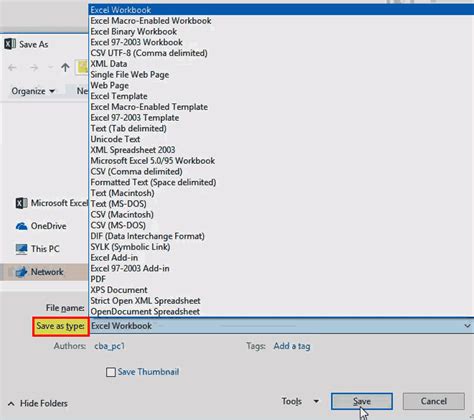Image resolution: width=474 pixels, height=420 pixels.
Task: Choose DIF (Data Interchange Format) option
Action: [x=281, y=236]
